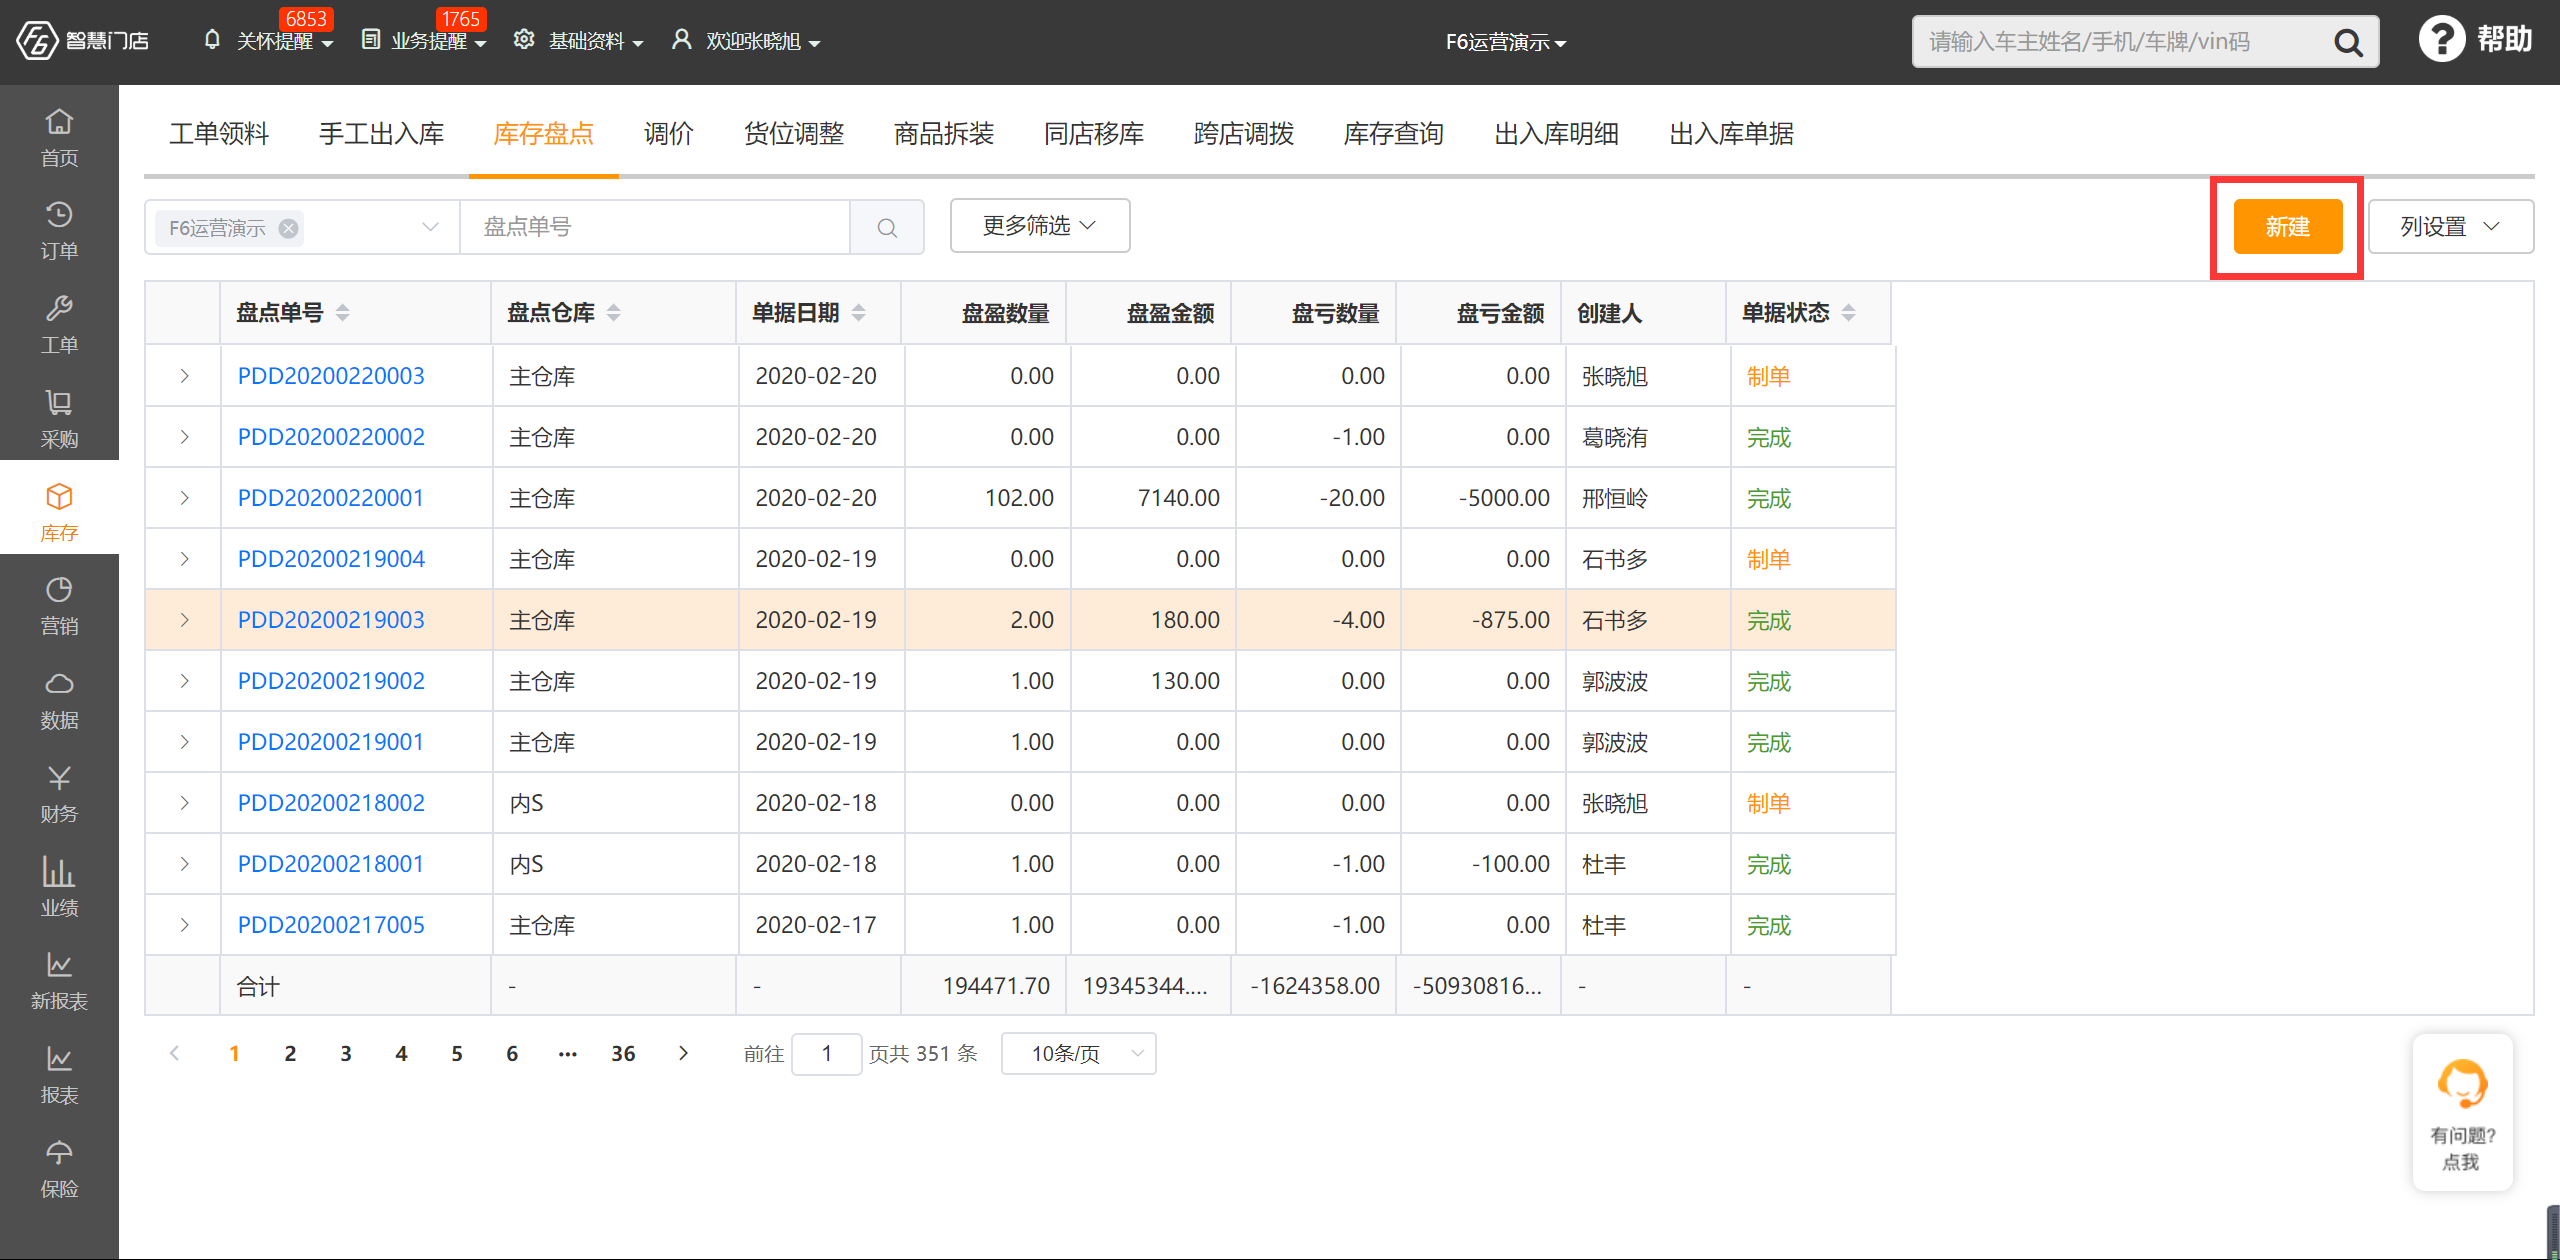Open order link PDD20200220002

click(x=331, y=437)
